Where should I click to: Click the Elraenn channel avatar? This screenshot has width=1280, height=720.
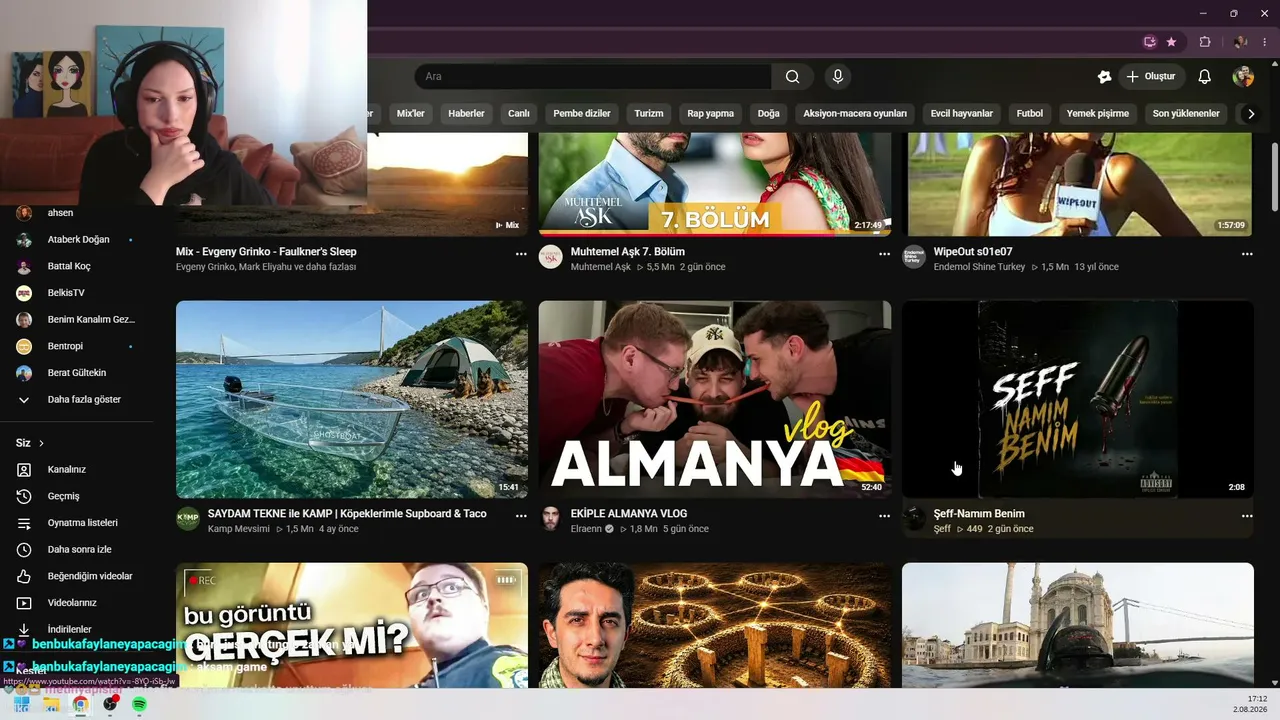click(551, 518)
